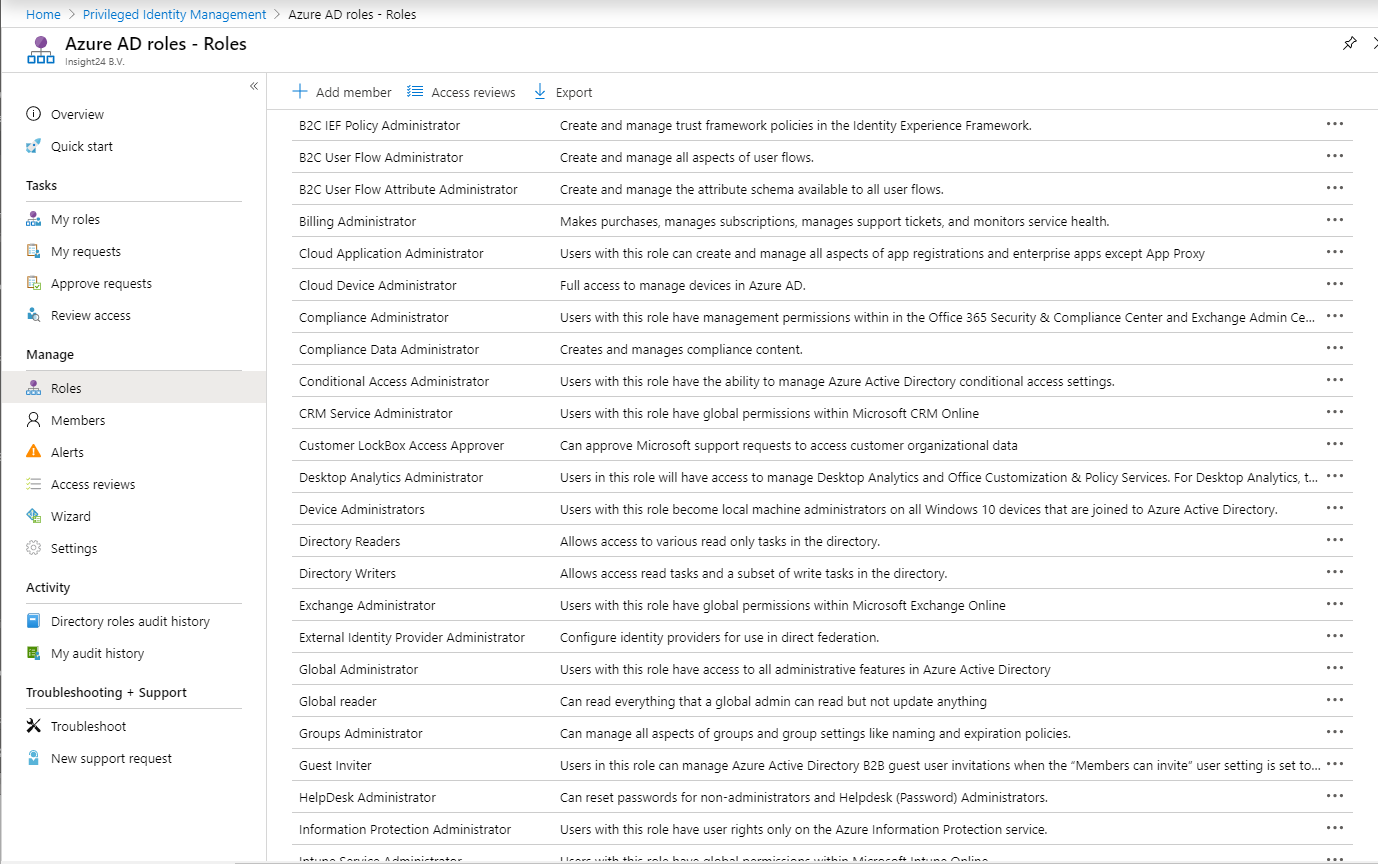
Task: Click the My audit history icon
Action: tap(34, 653)
